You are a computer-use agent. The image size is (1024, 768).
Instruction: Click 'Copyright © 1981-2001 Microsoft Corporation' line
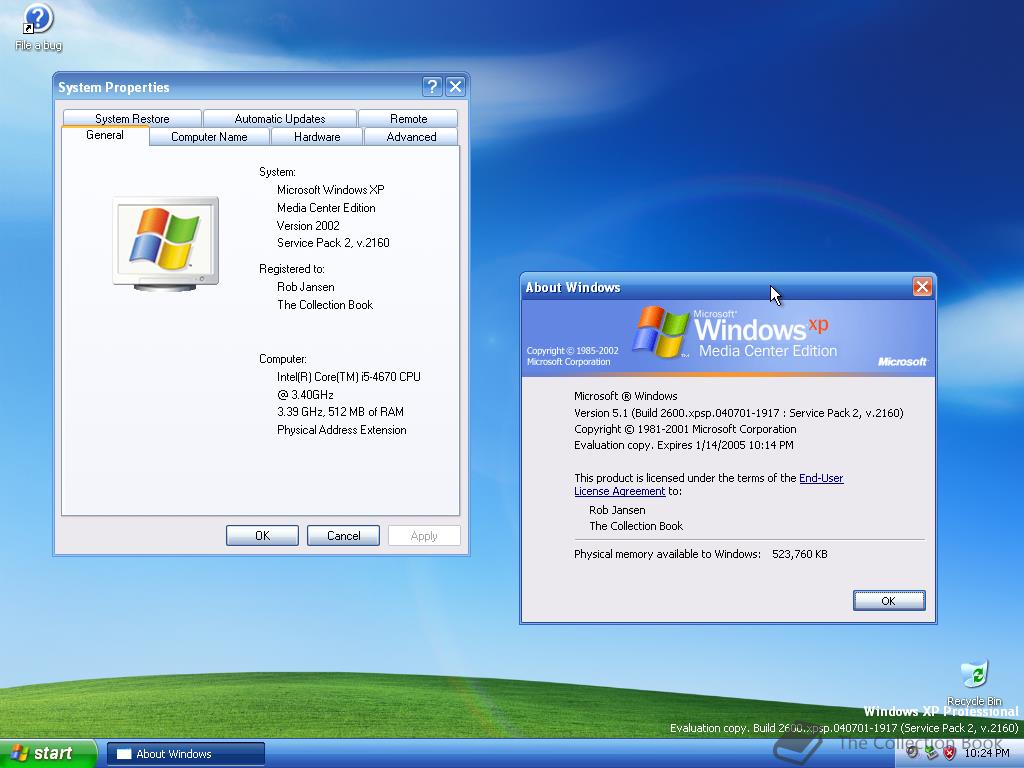(x=685, y=429)
